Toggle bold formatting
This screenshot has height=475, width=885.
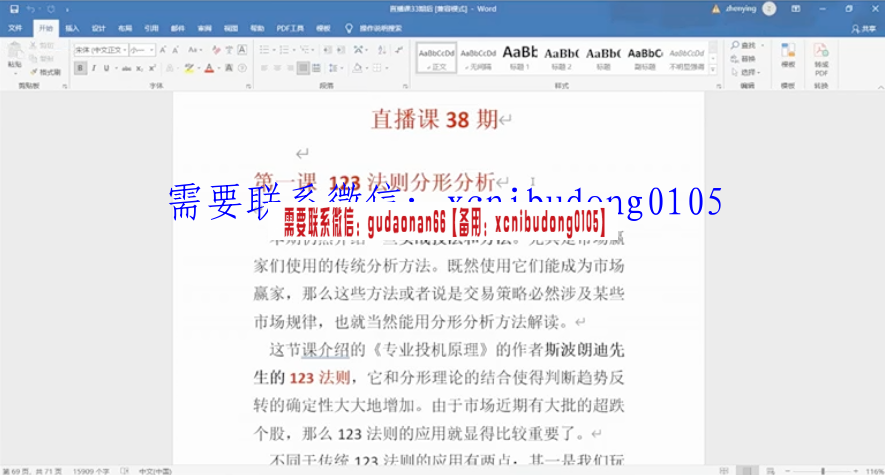80,68
